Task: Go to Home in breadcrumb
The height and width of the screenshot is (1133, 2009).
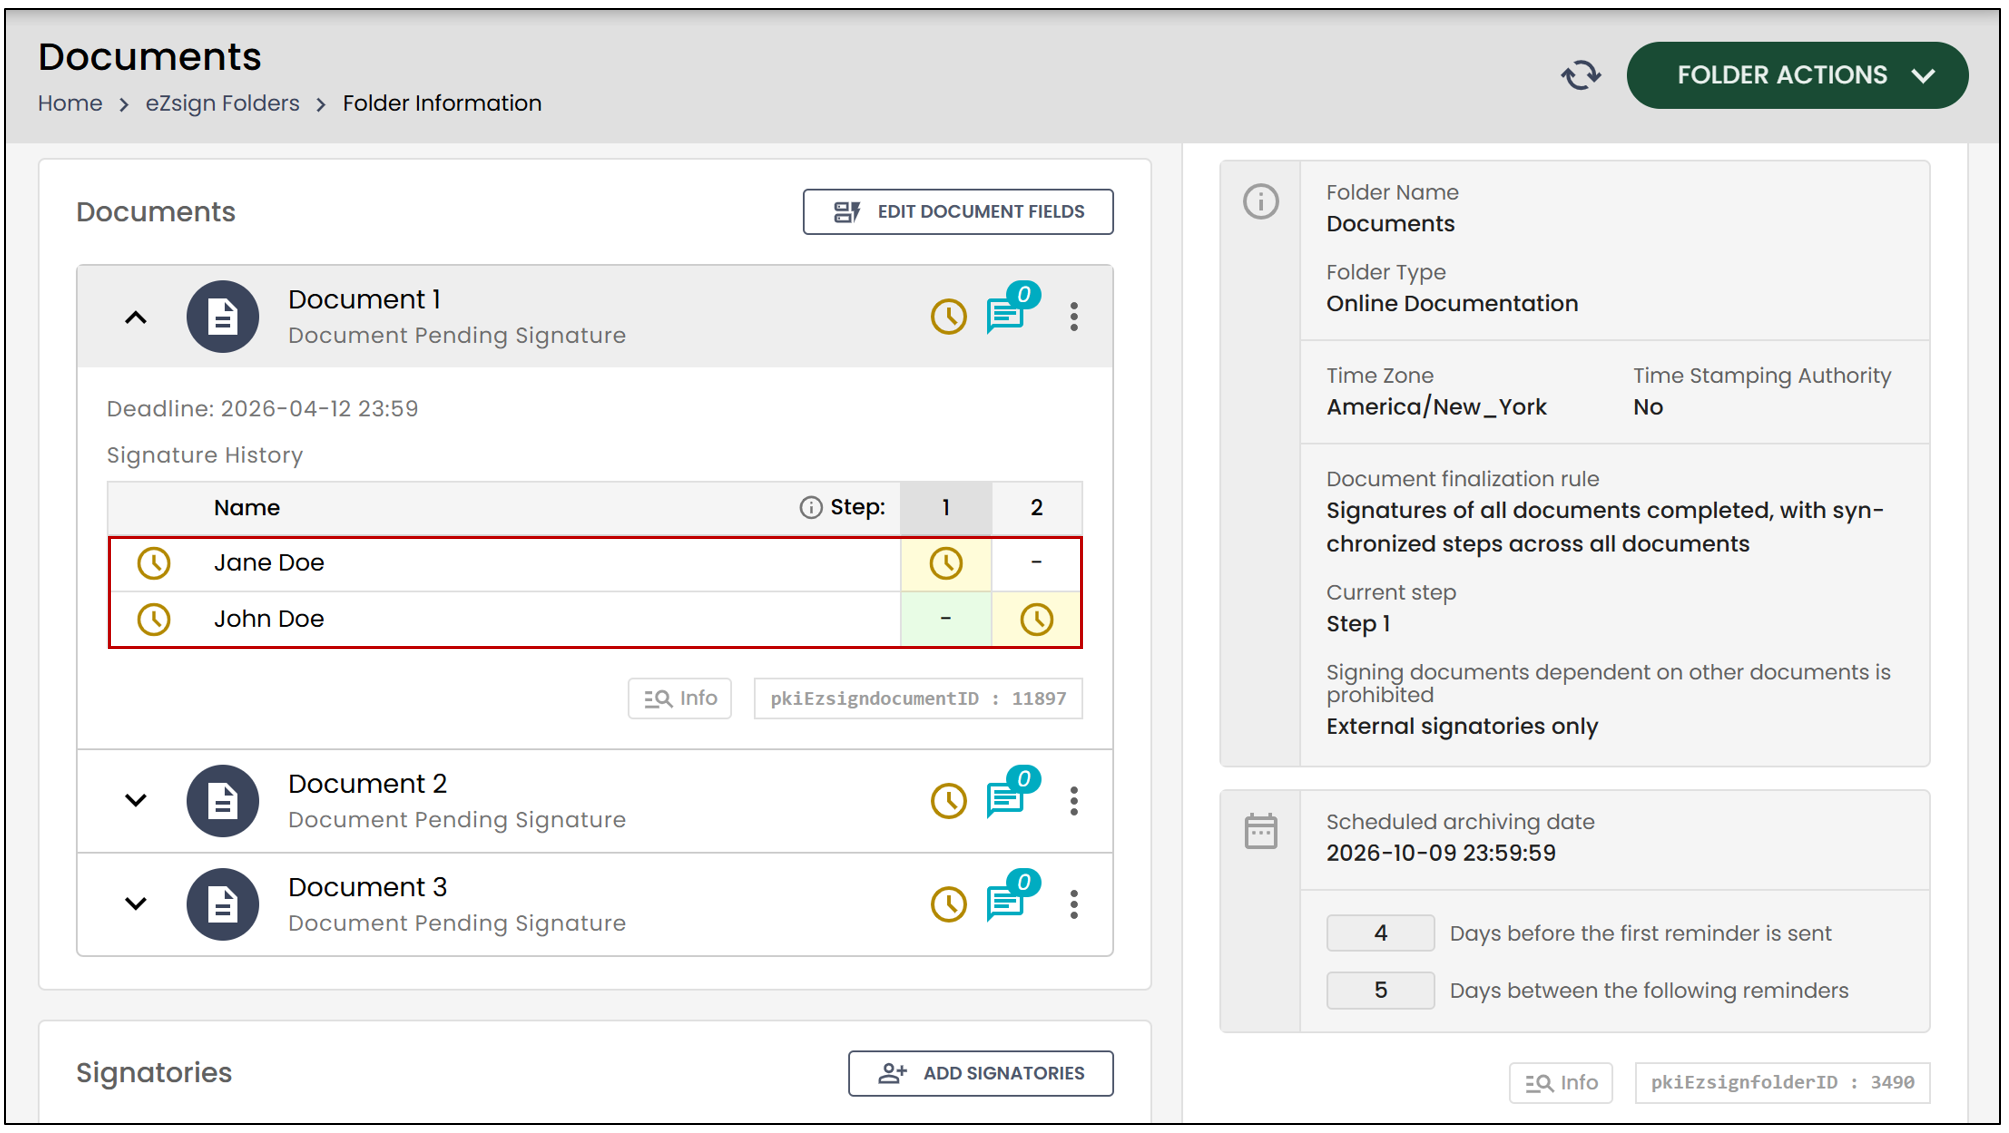Action: tap(70, 103)
